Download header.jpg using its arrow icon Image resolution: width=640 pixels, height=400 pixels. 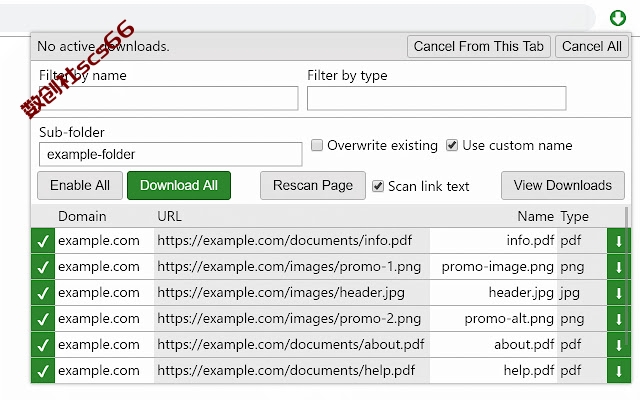(619, 293)
